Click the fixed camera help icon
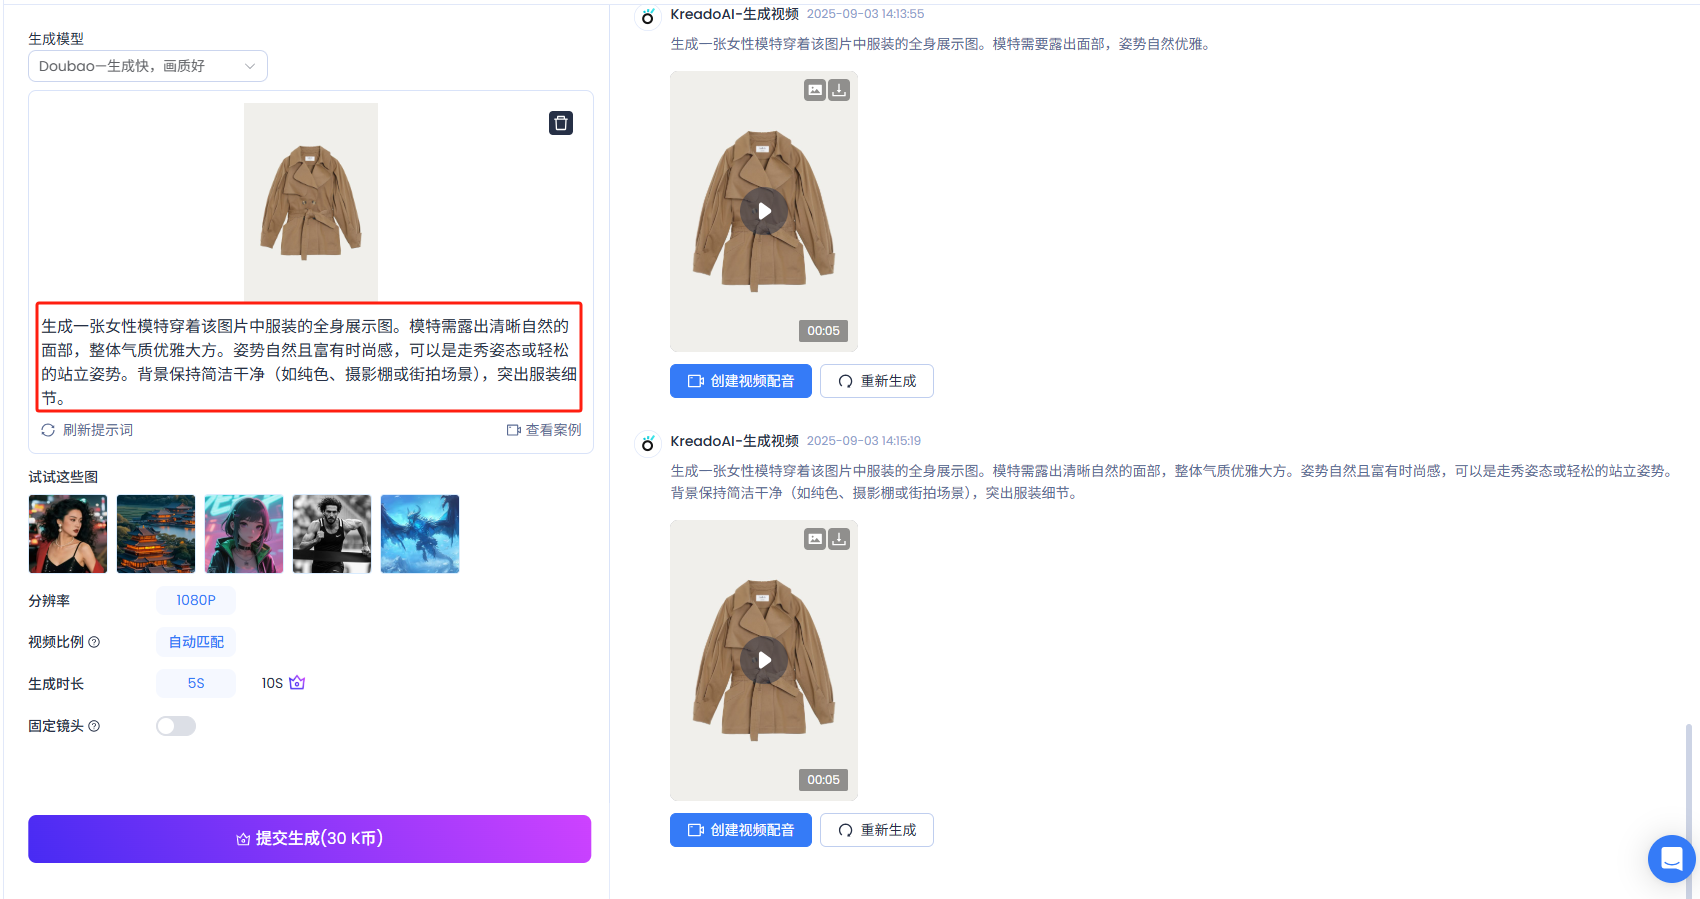 click(x=94, y=726)
